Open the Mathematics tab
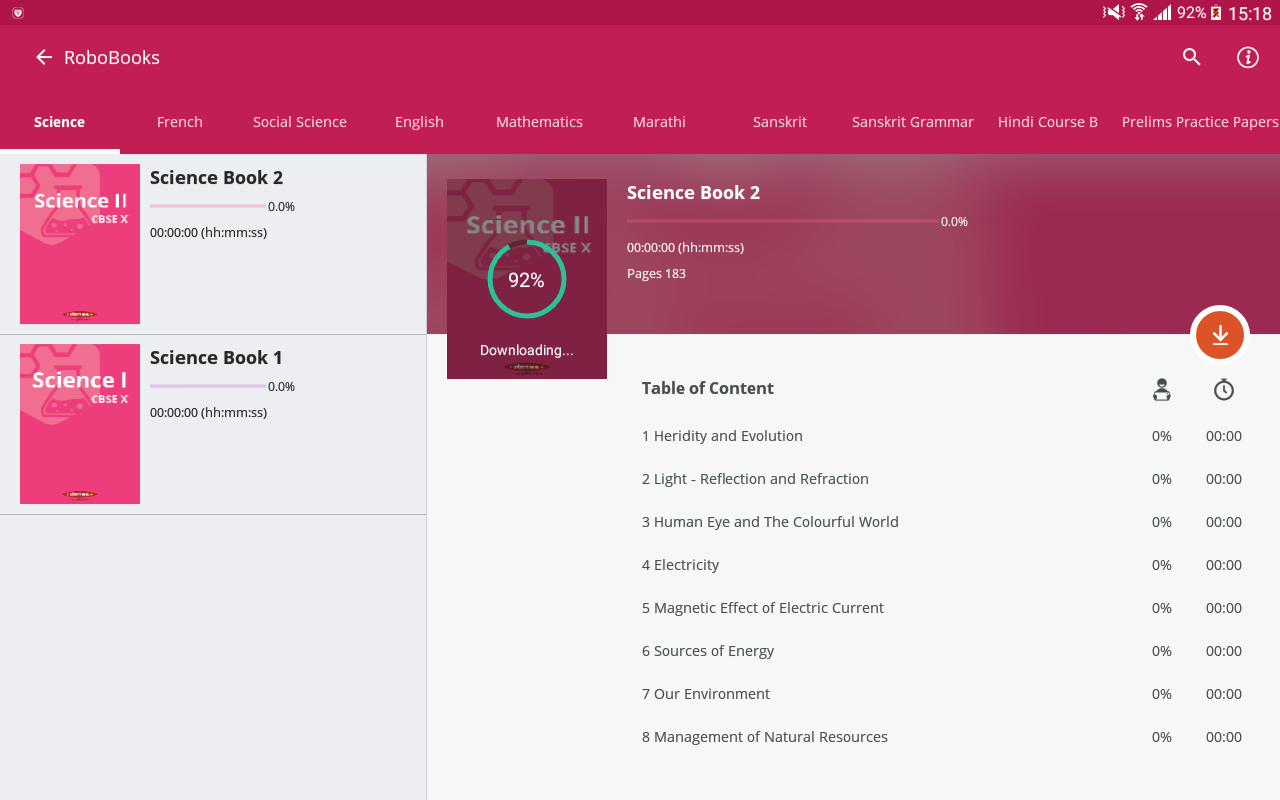1280x800 pixels. pyautogui.click(x=539, y=122)
